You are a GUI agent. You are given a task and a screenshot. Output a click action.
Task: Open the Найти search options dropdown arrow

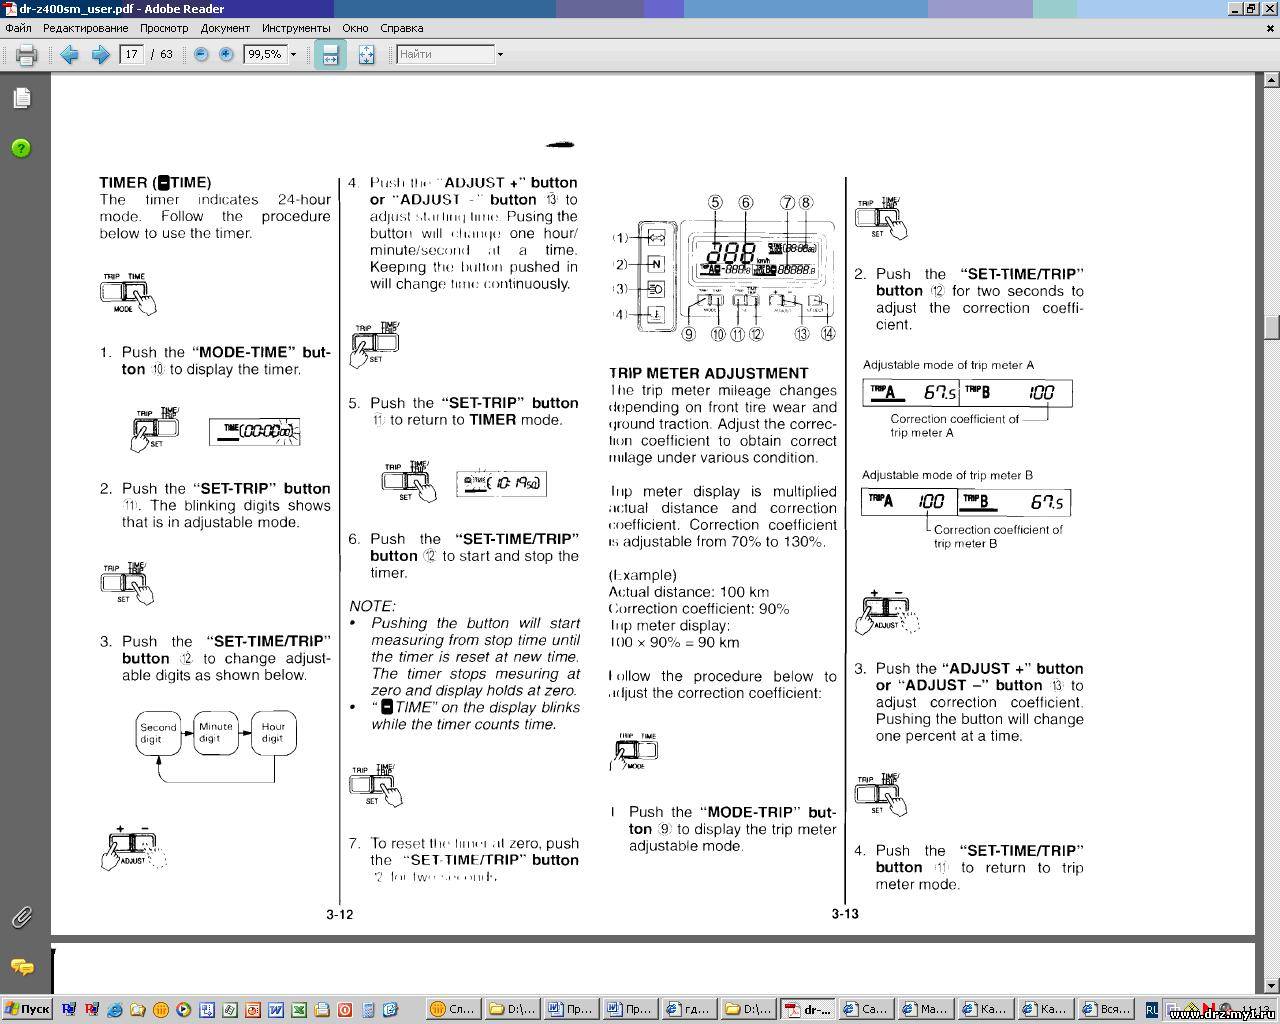[x=500, y=54]
